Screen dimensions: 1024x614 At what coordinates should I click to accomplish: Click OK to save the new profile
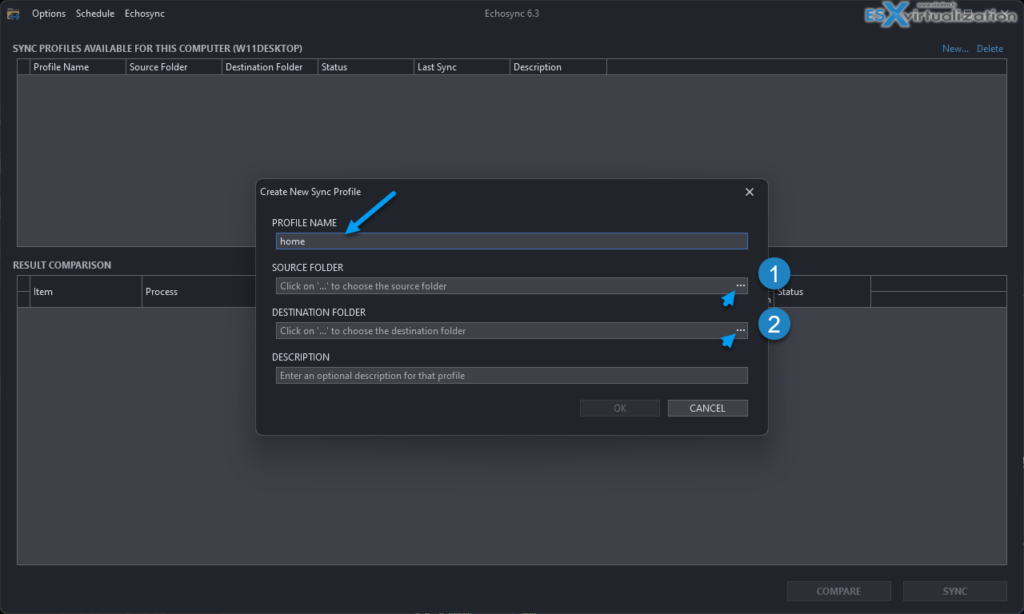click(619, 407)
